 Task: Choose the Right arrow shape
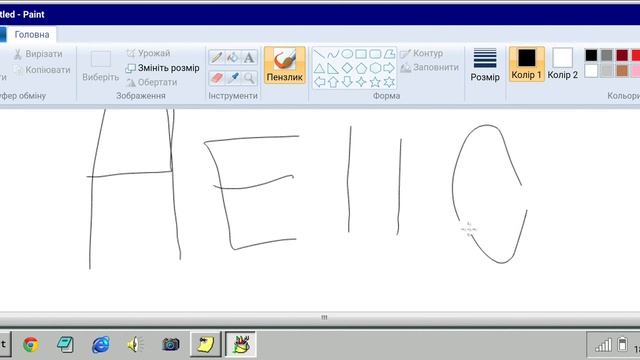pyautogui.click(x=389, y=68)
